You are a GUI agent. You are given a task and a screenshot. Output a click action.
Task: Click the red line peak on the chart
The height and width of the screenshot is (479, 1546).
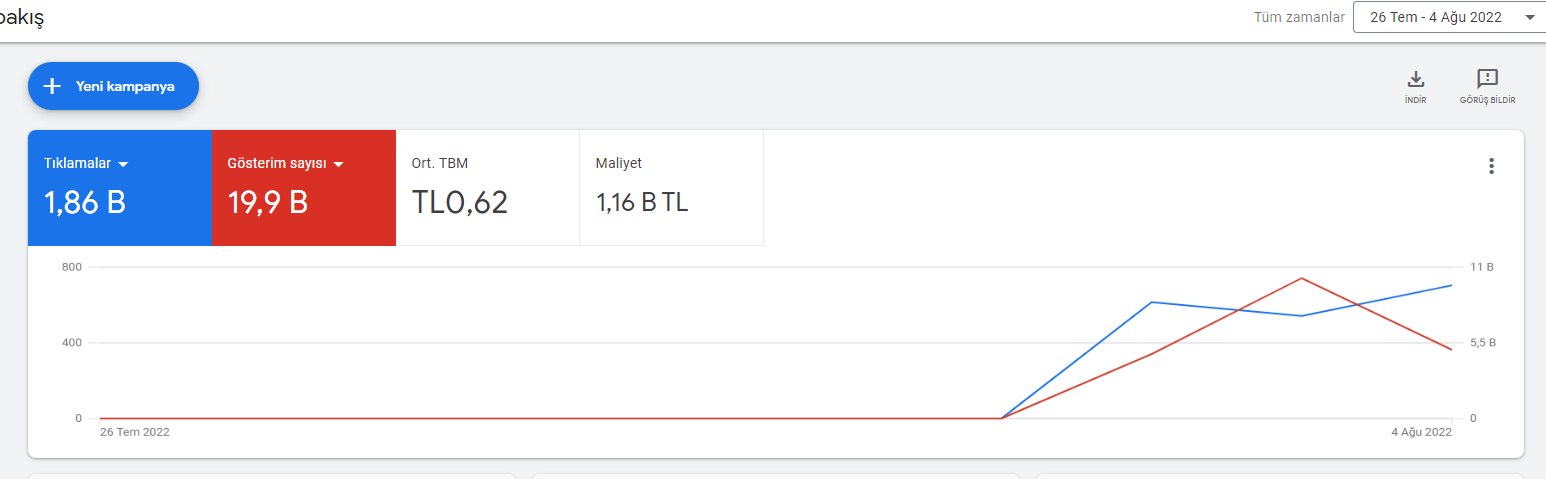[x=1301, y=278]
